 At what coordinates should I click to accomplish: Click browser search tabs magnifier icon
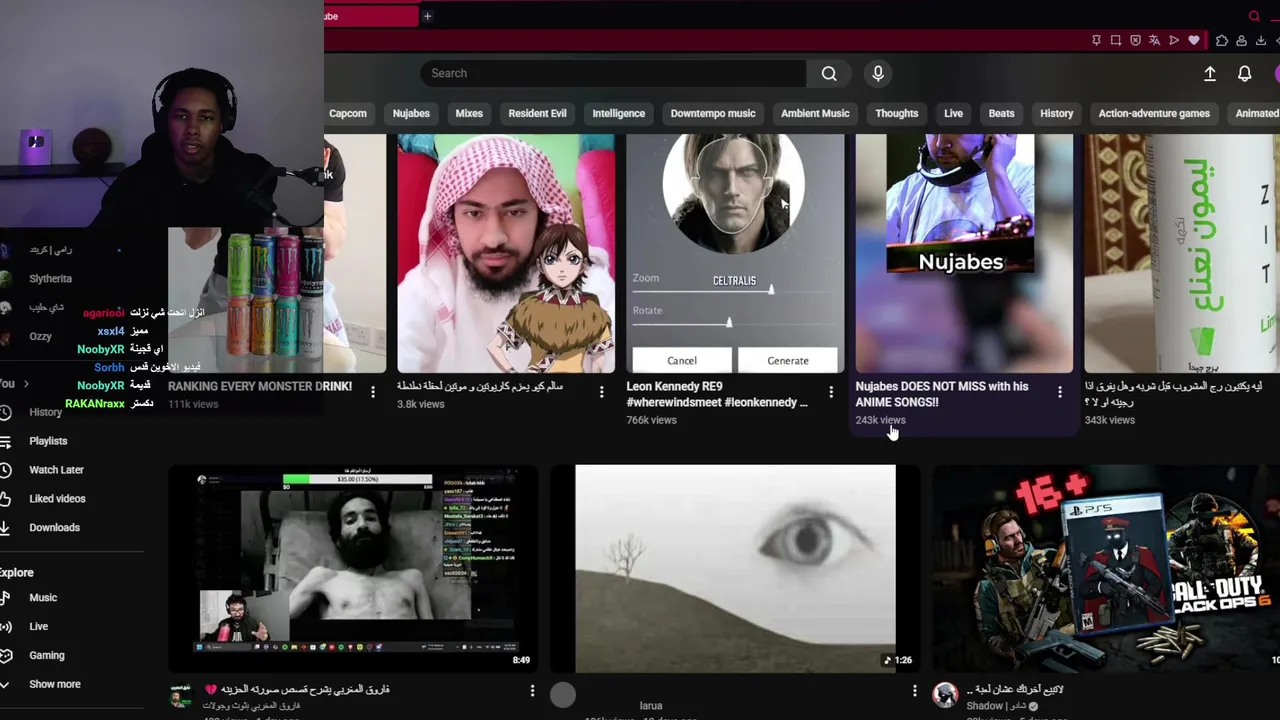1254,16
